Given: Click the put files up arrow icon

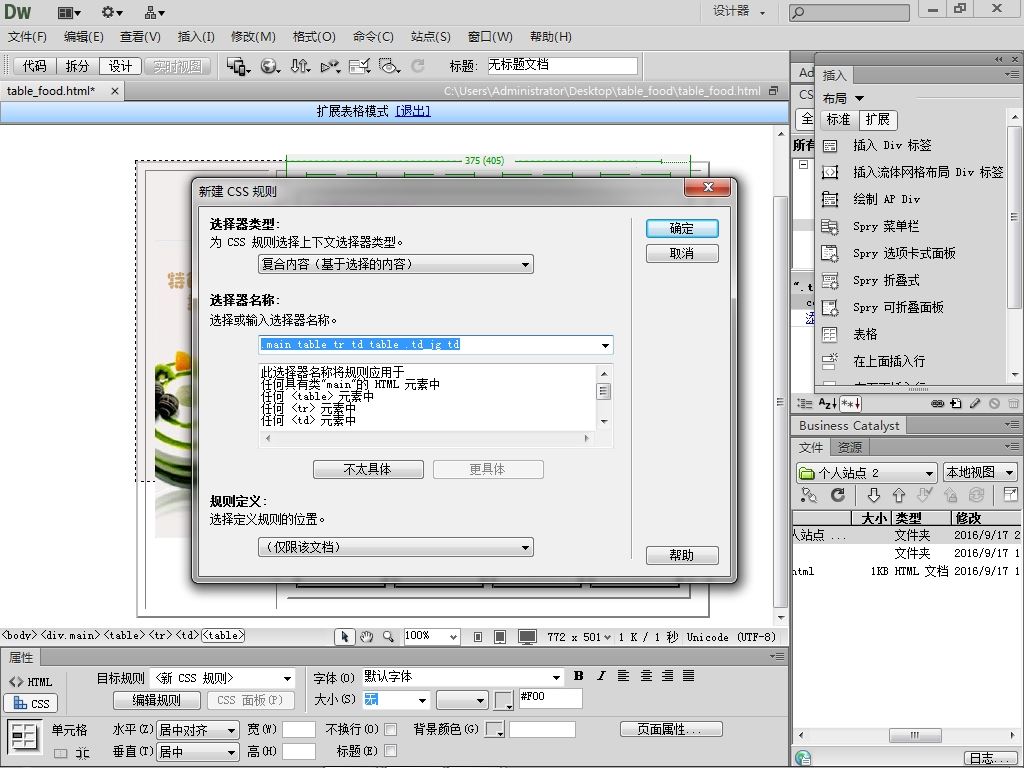Looking at the screenshot, I should [x=899, y=495].
